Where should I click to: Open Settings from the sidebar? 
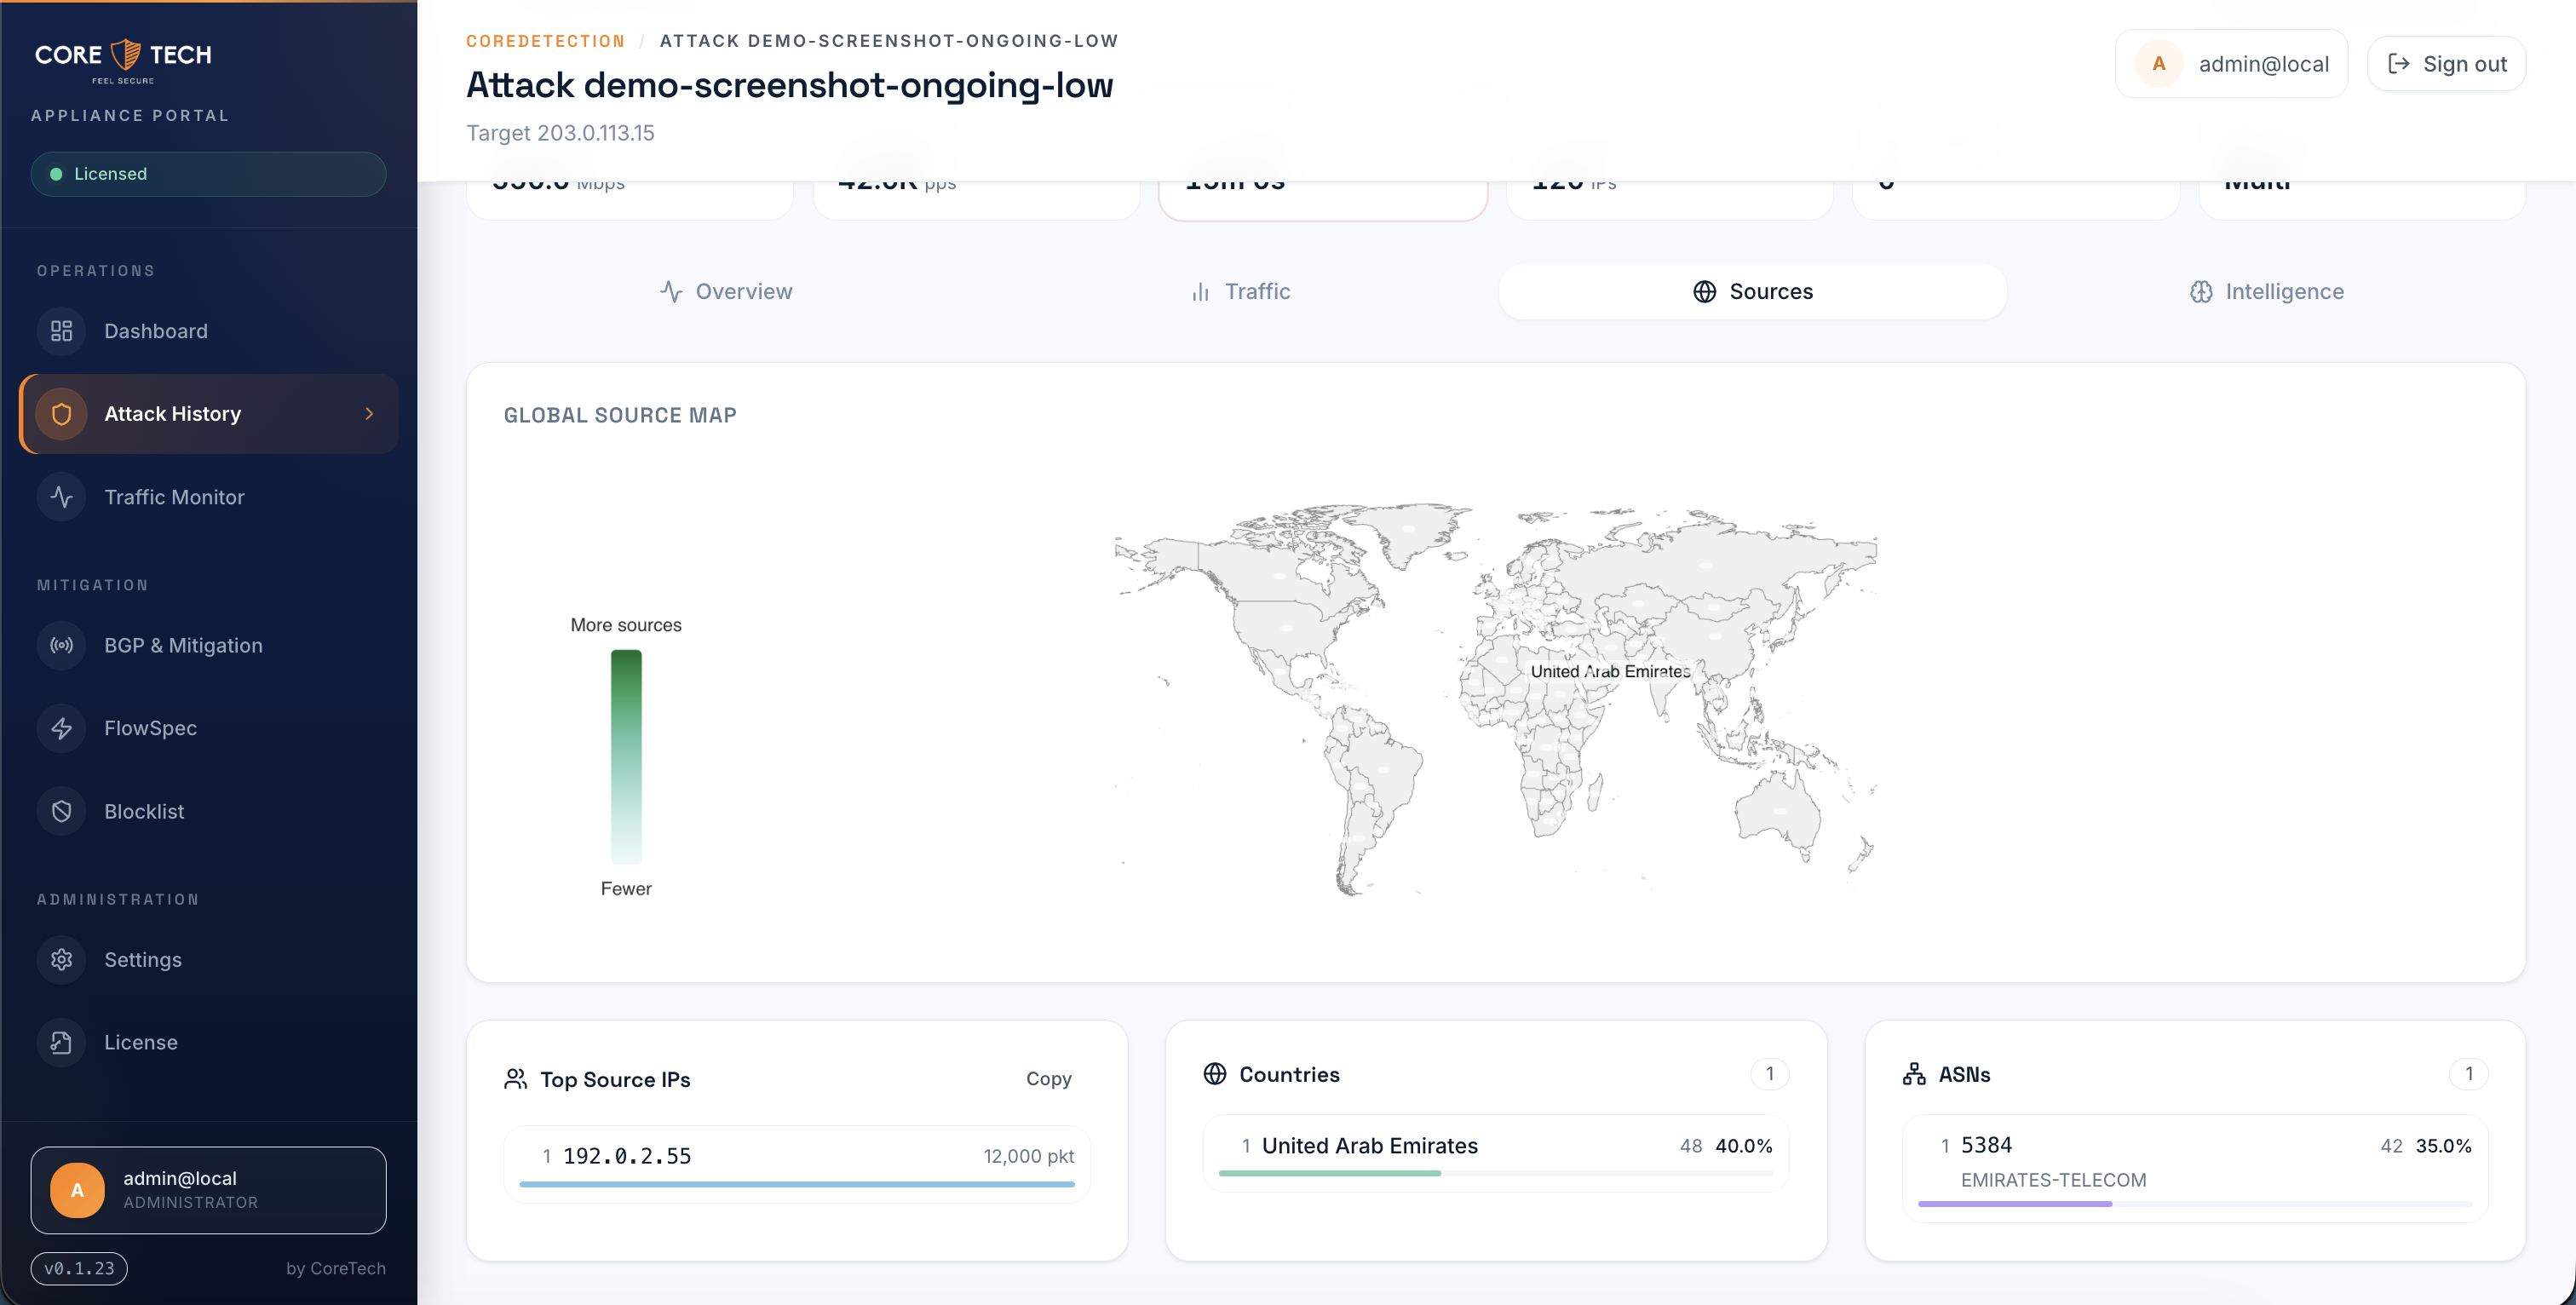208,959
